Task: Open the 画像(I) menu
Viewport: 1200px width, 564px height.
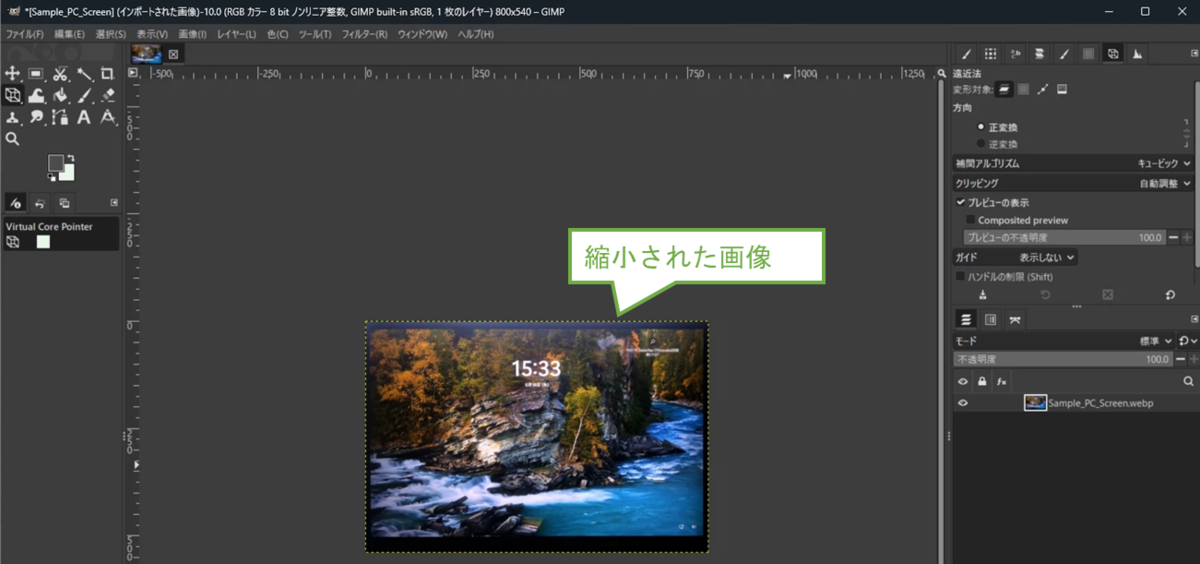Action: [192, 34]
